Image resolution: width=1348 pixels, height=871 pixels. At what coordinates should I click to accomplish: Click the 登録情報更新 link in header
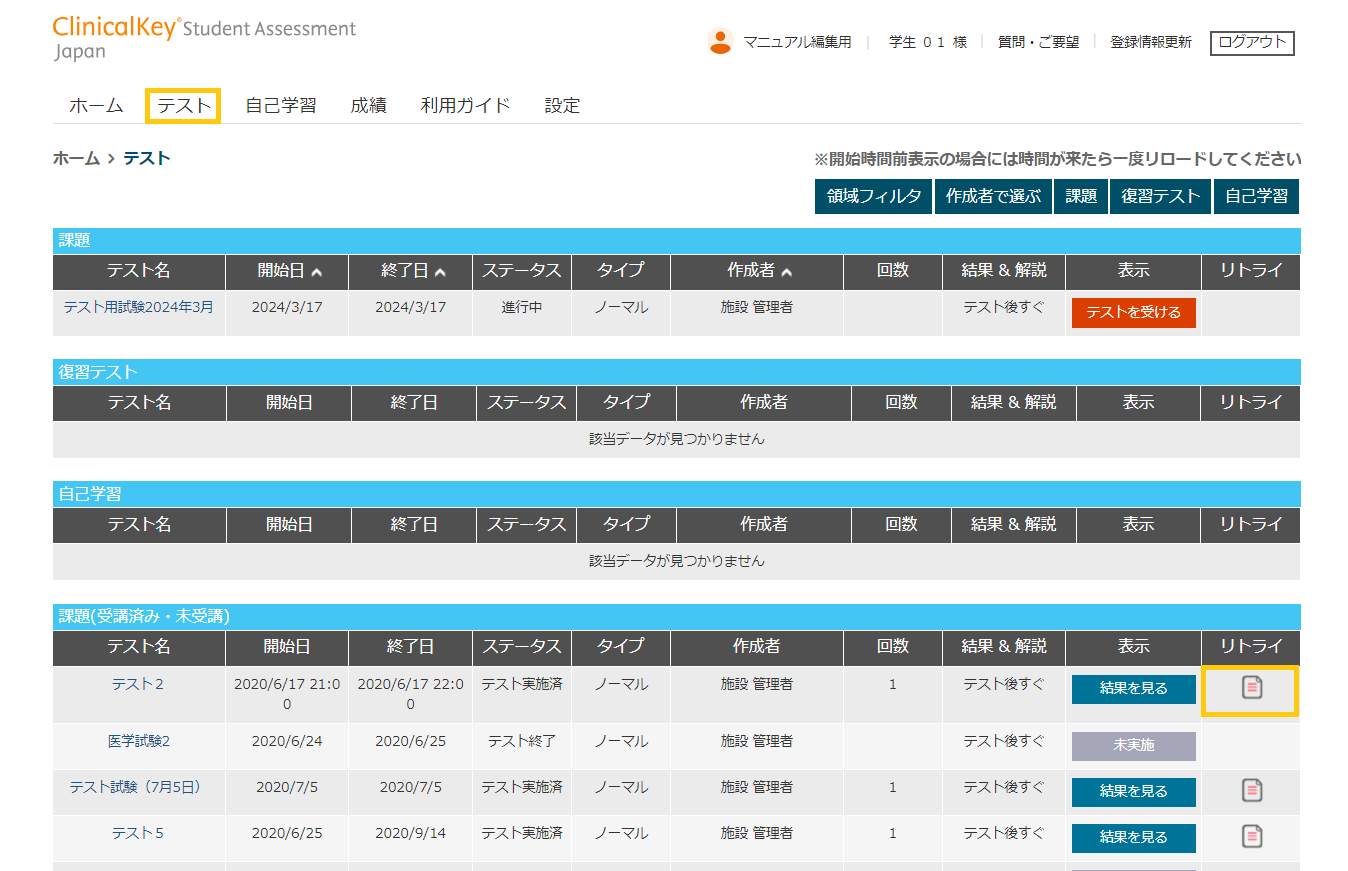(x=1150, y=42)
